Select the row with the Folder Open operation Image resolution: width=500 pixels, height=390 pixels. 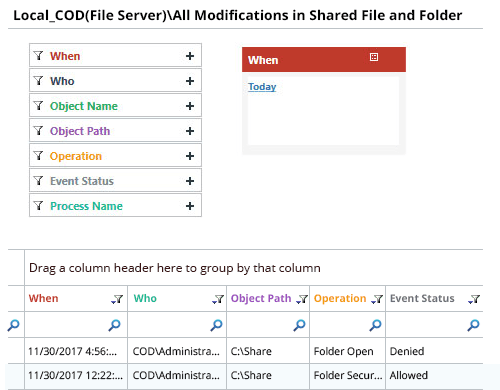pyautogui.click(x=246, y=351)
